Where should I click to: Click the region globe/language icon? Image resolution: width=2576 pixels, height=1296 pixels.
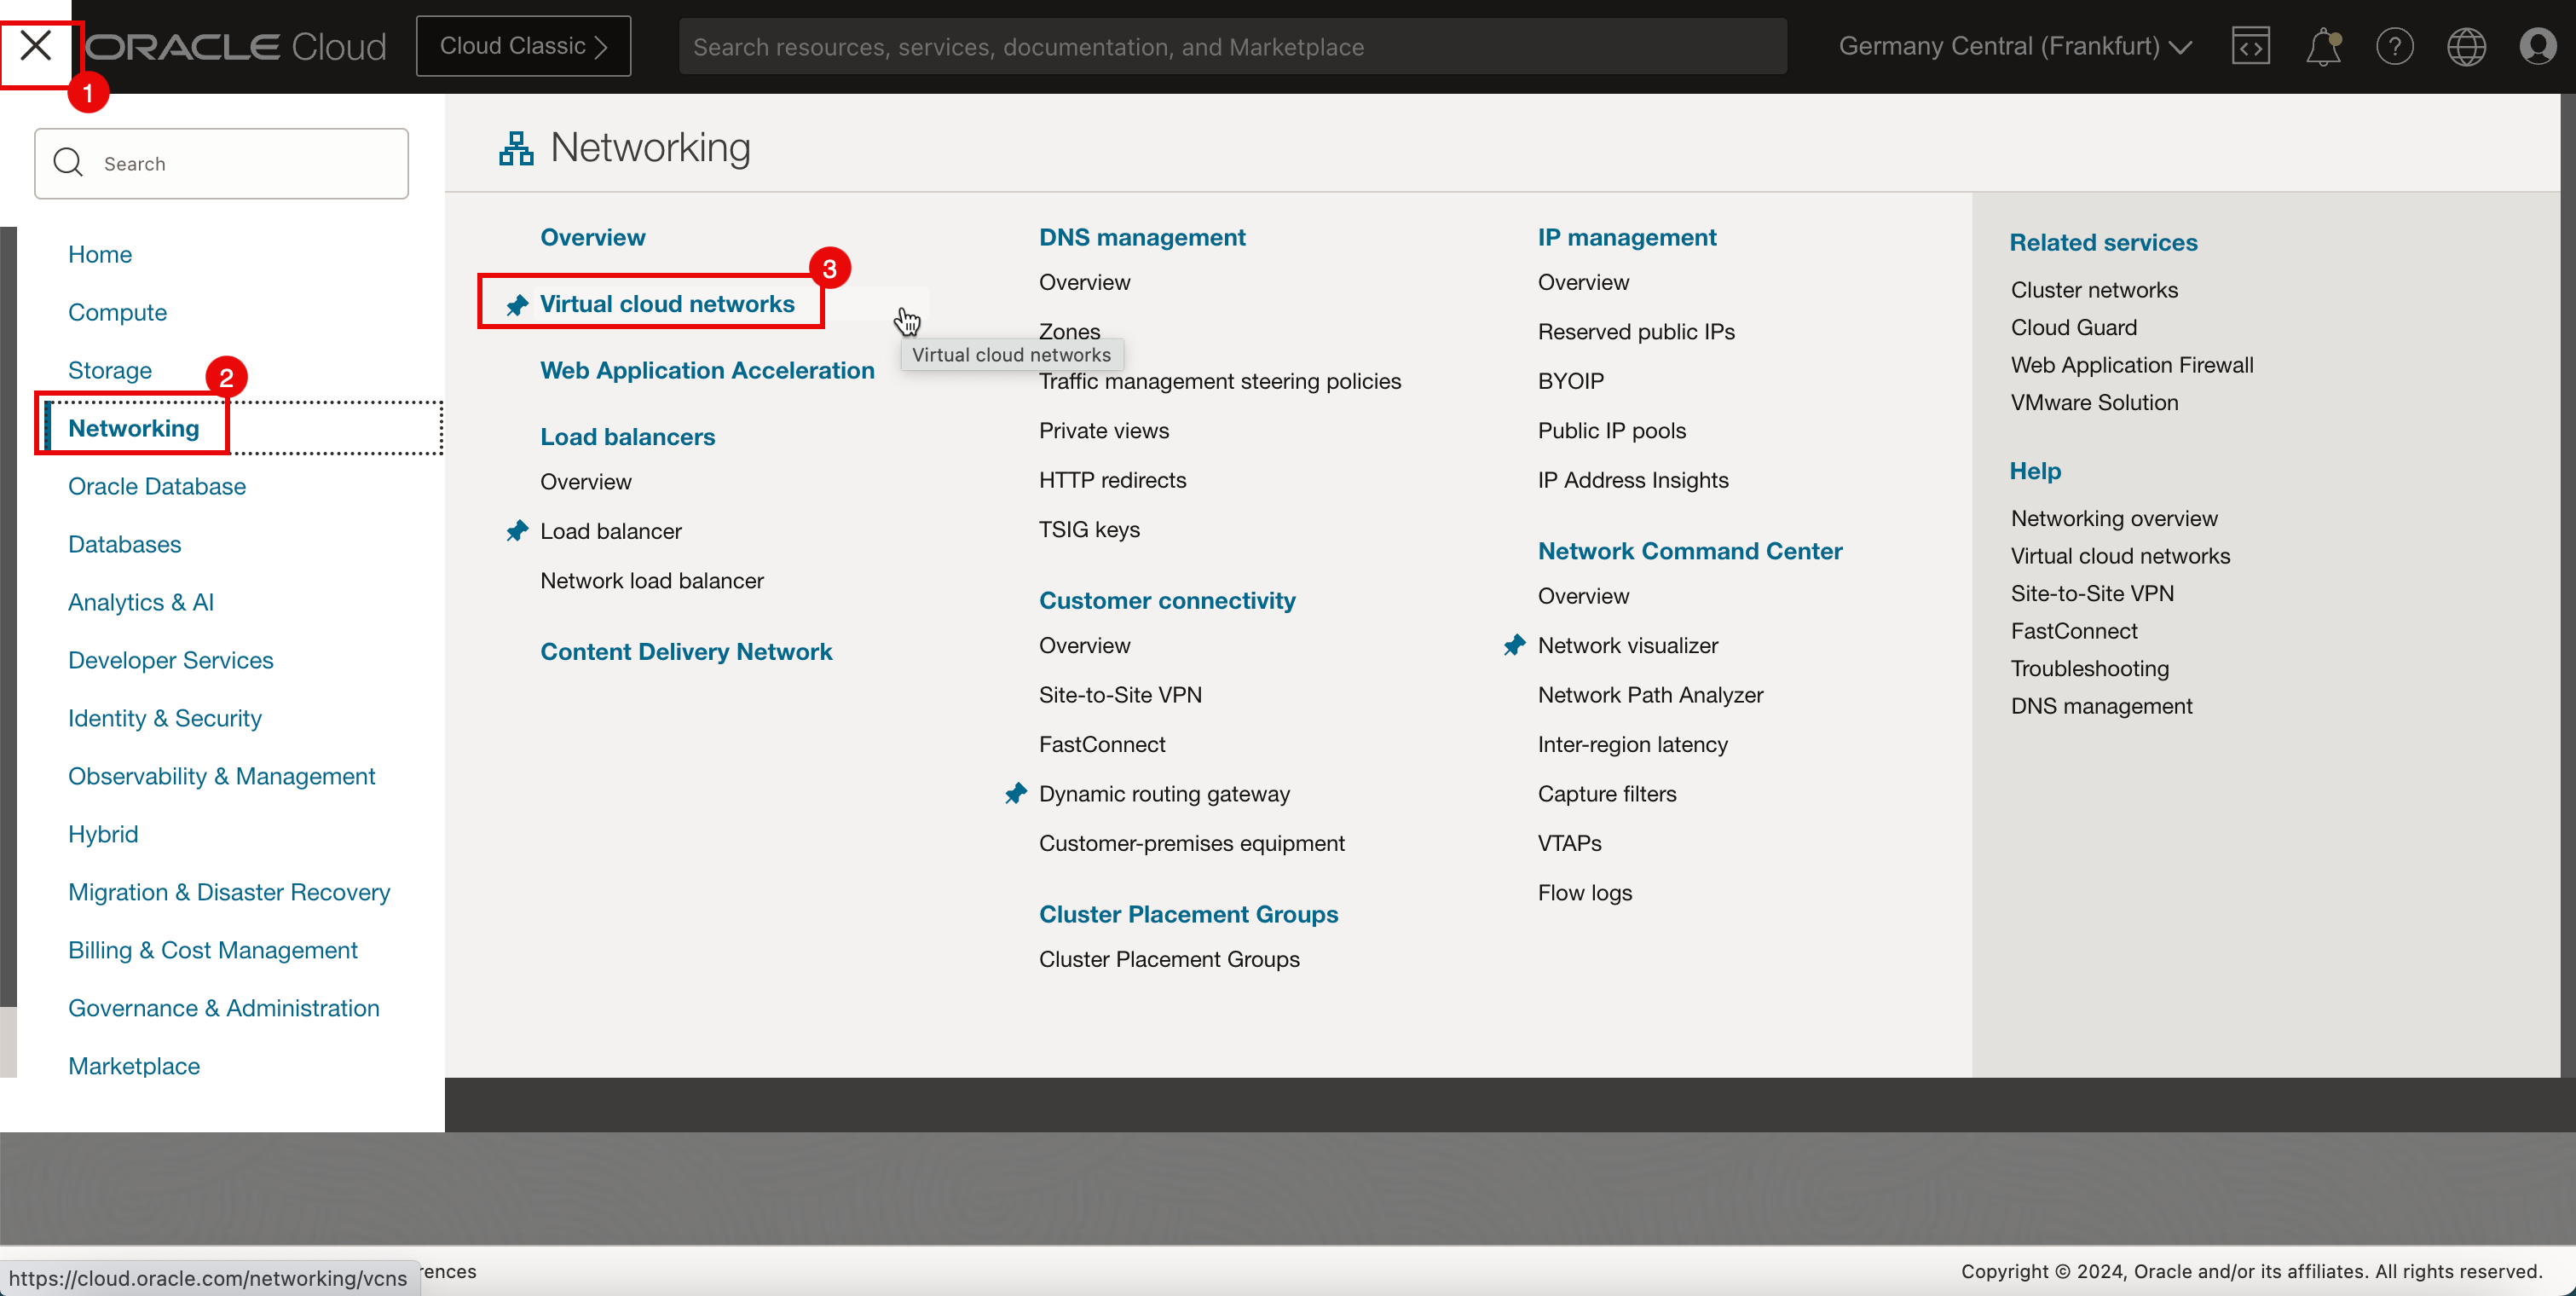tap(2467, 44)
